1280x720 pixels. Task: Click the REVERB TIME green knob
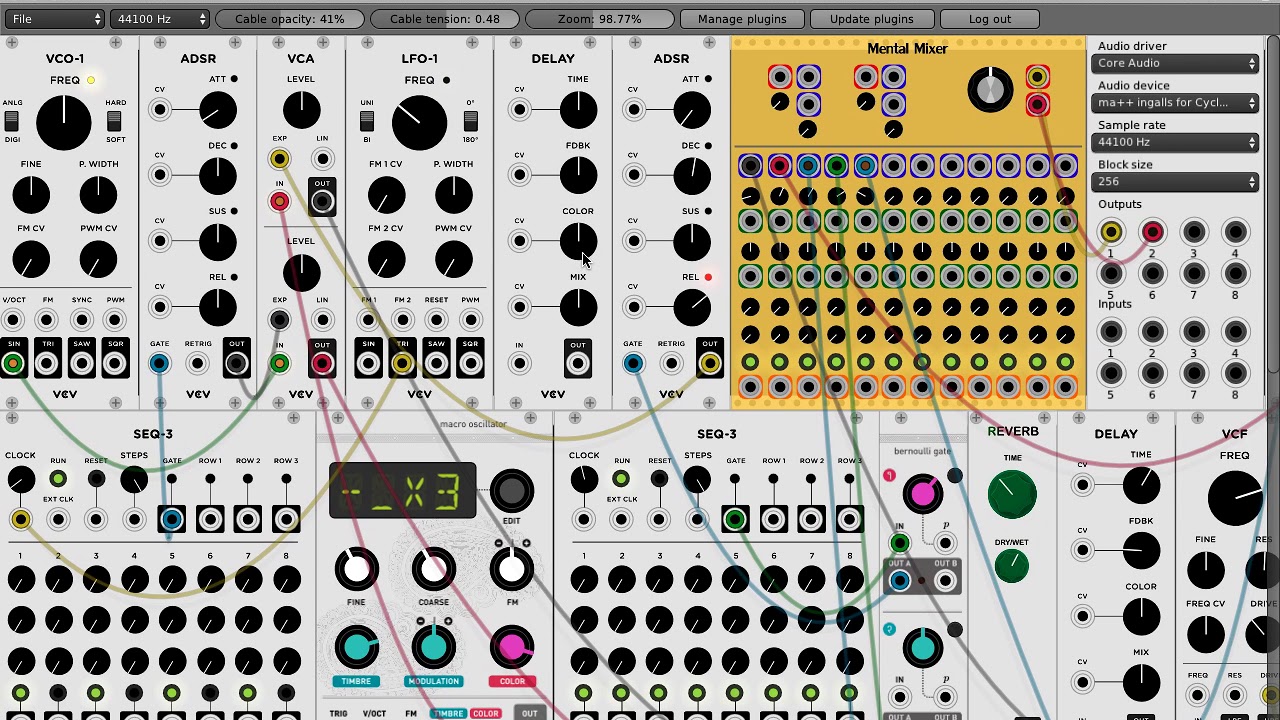[x=1012, y=495]
